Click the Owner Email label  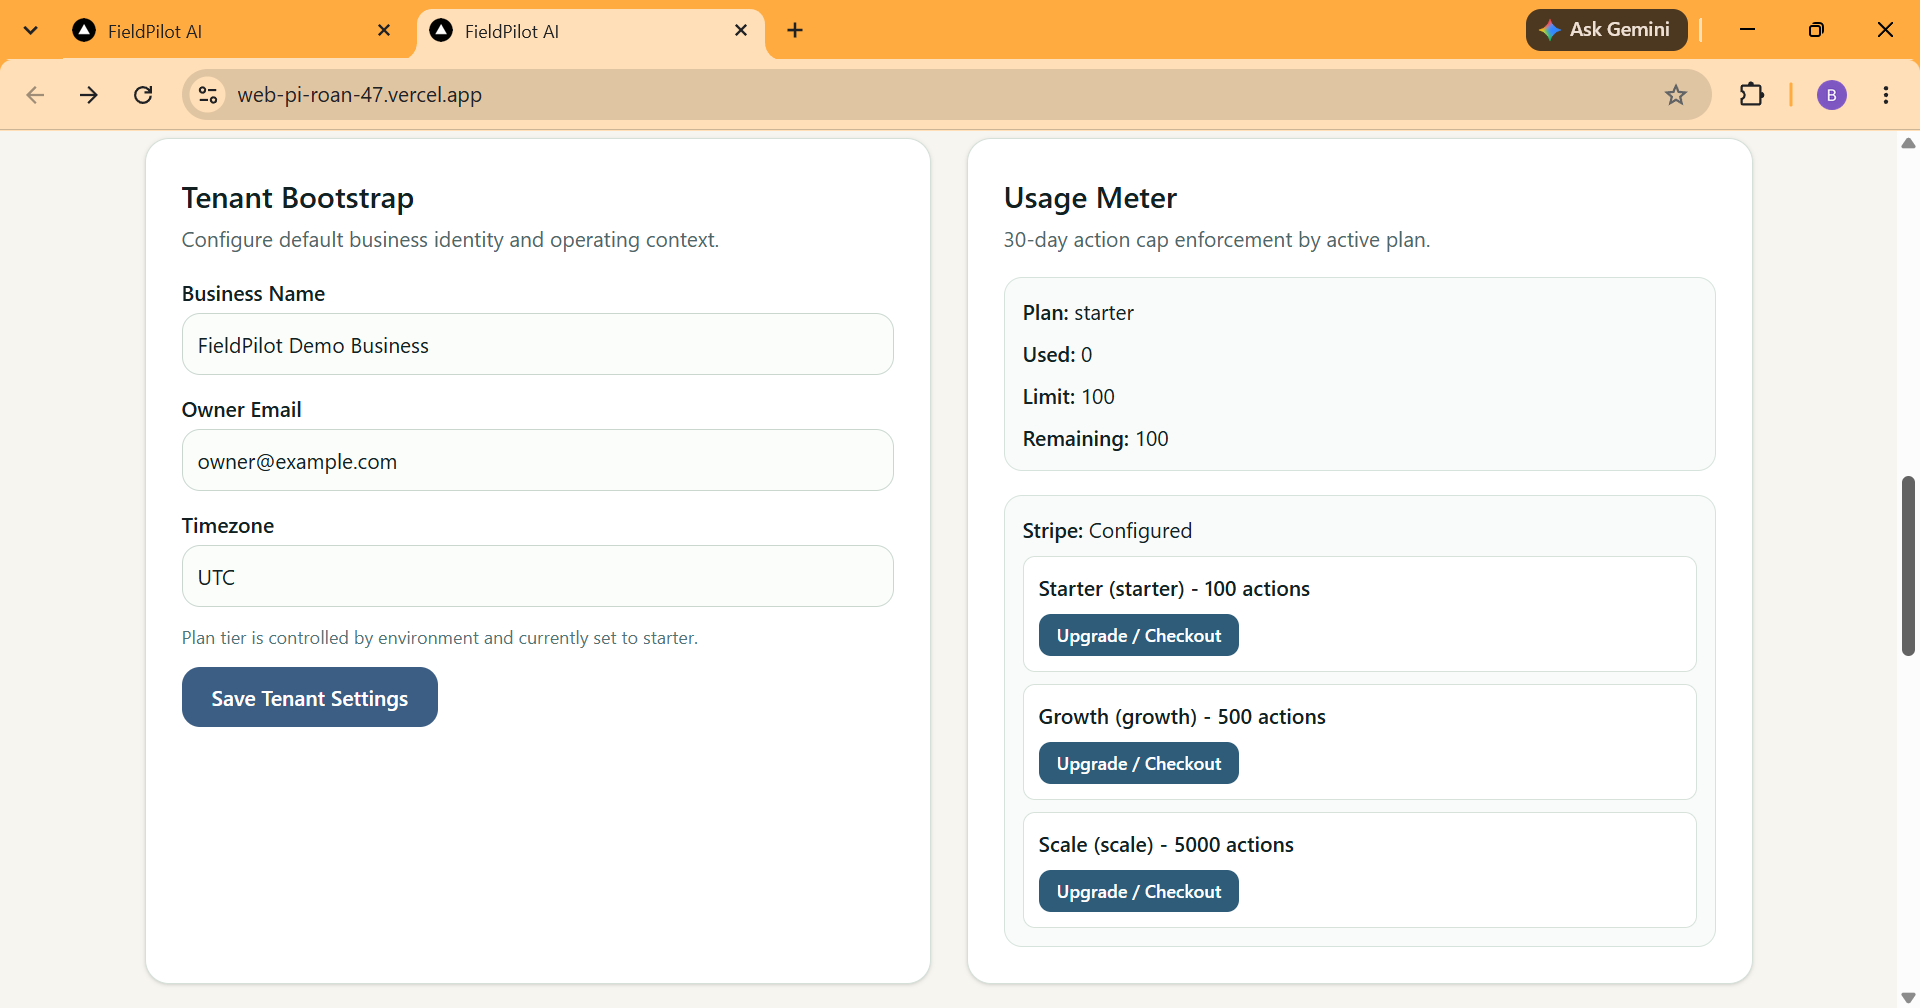241,410
